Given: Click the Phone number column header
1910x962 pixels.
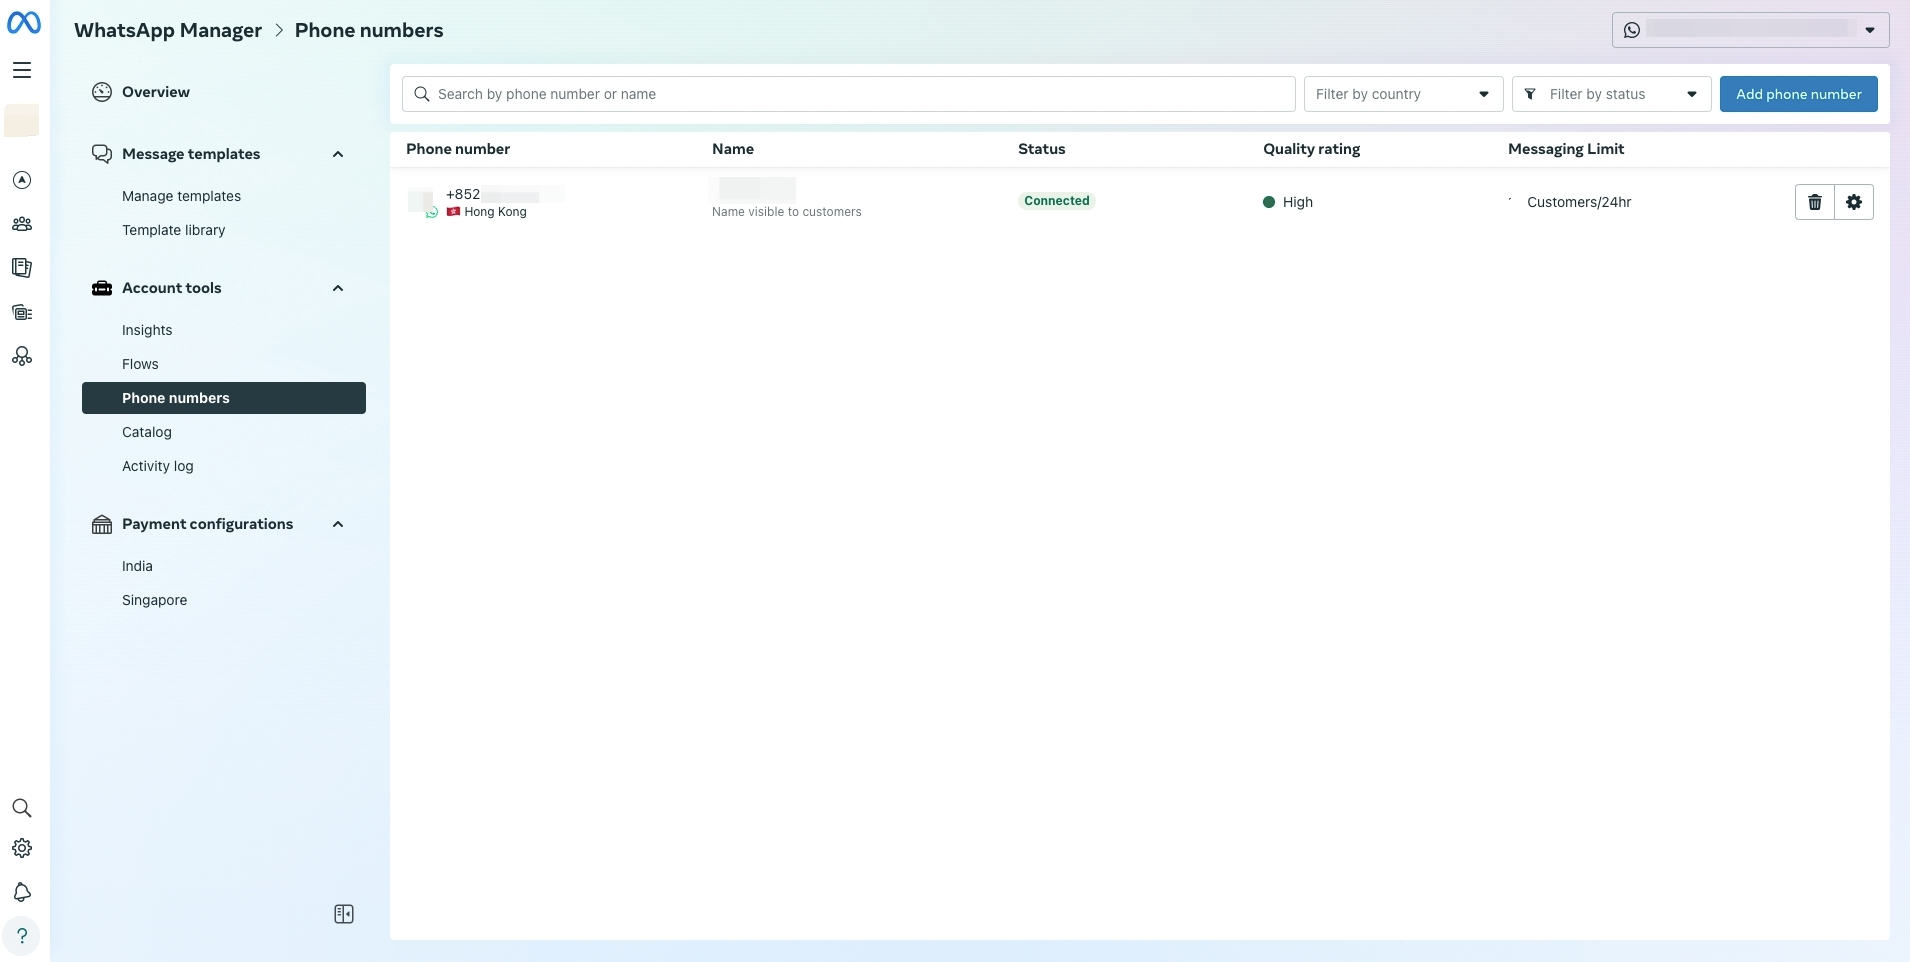Looking at the screenshot, I should (x=458, y=149).
